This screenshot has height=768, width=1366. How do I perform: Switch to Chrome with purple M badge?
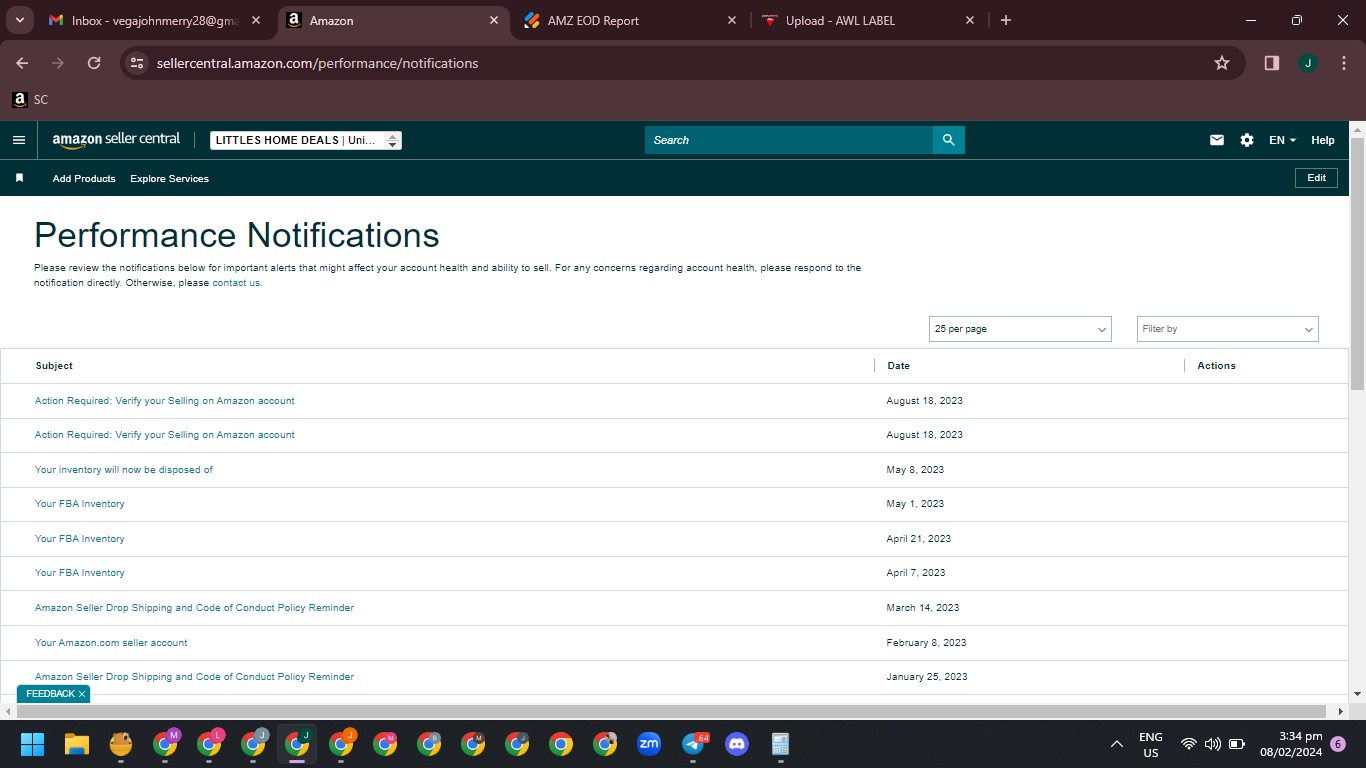coord(165,744)
